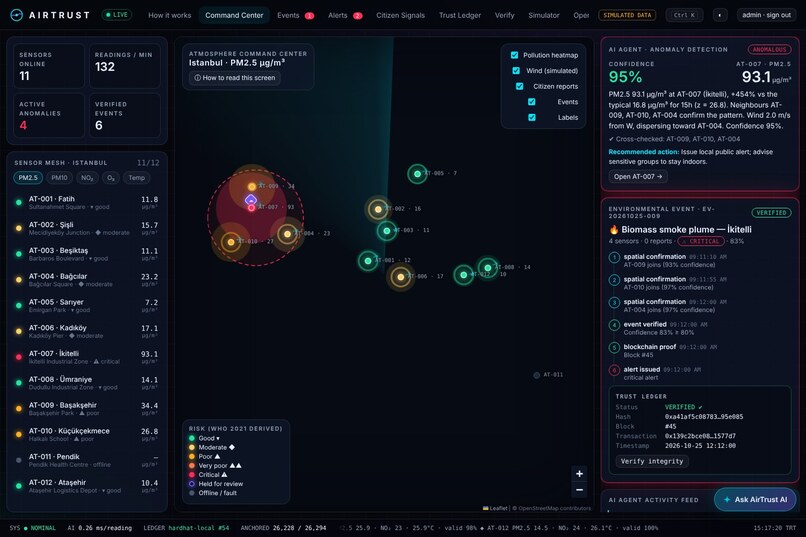806x537 pixels.
Task: Click the Leaflet attribution link
Action: (x=495, y=508)
